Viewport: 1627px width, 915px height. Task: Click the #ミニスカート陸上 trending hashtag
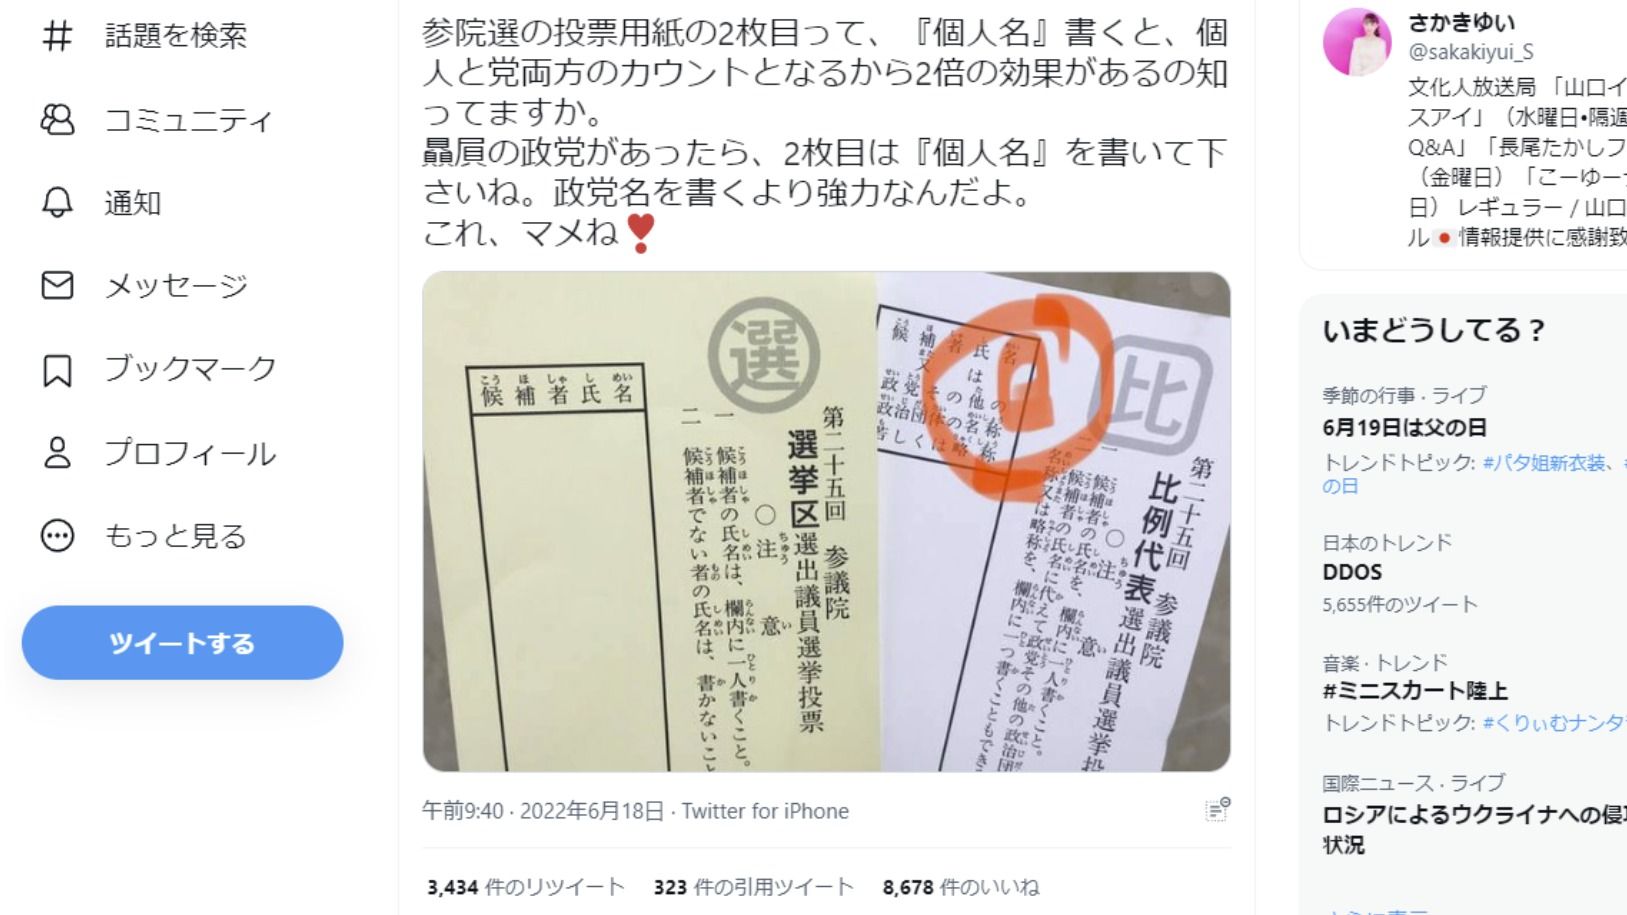(1415, 691)
